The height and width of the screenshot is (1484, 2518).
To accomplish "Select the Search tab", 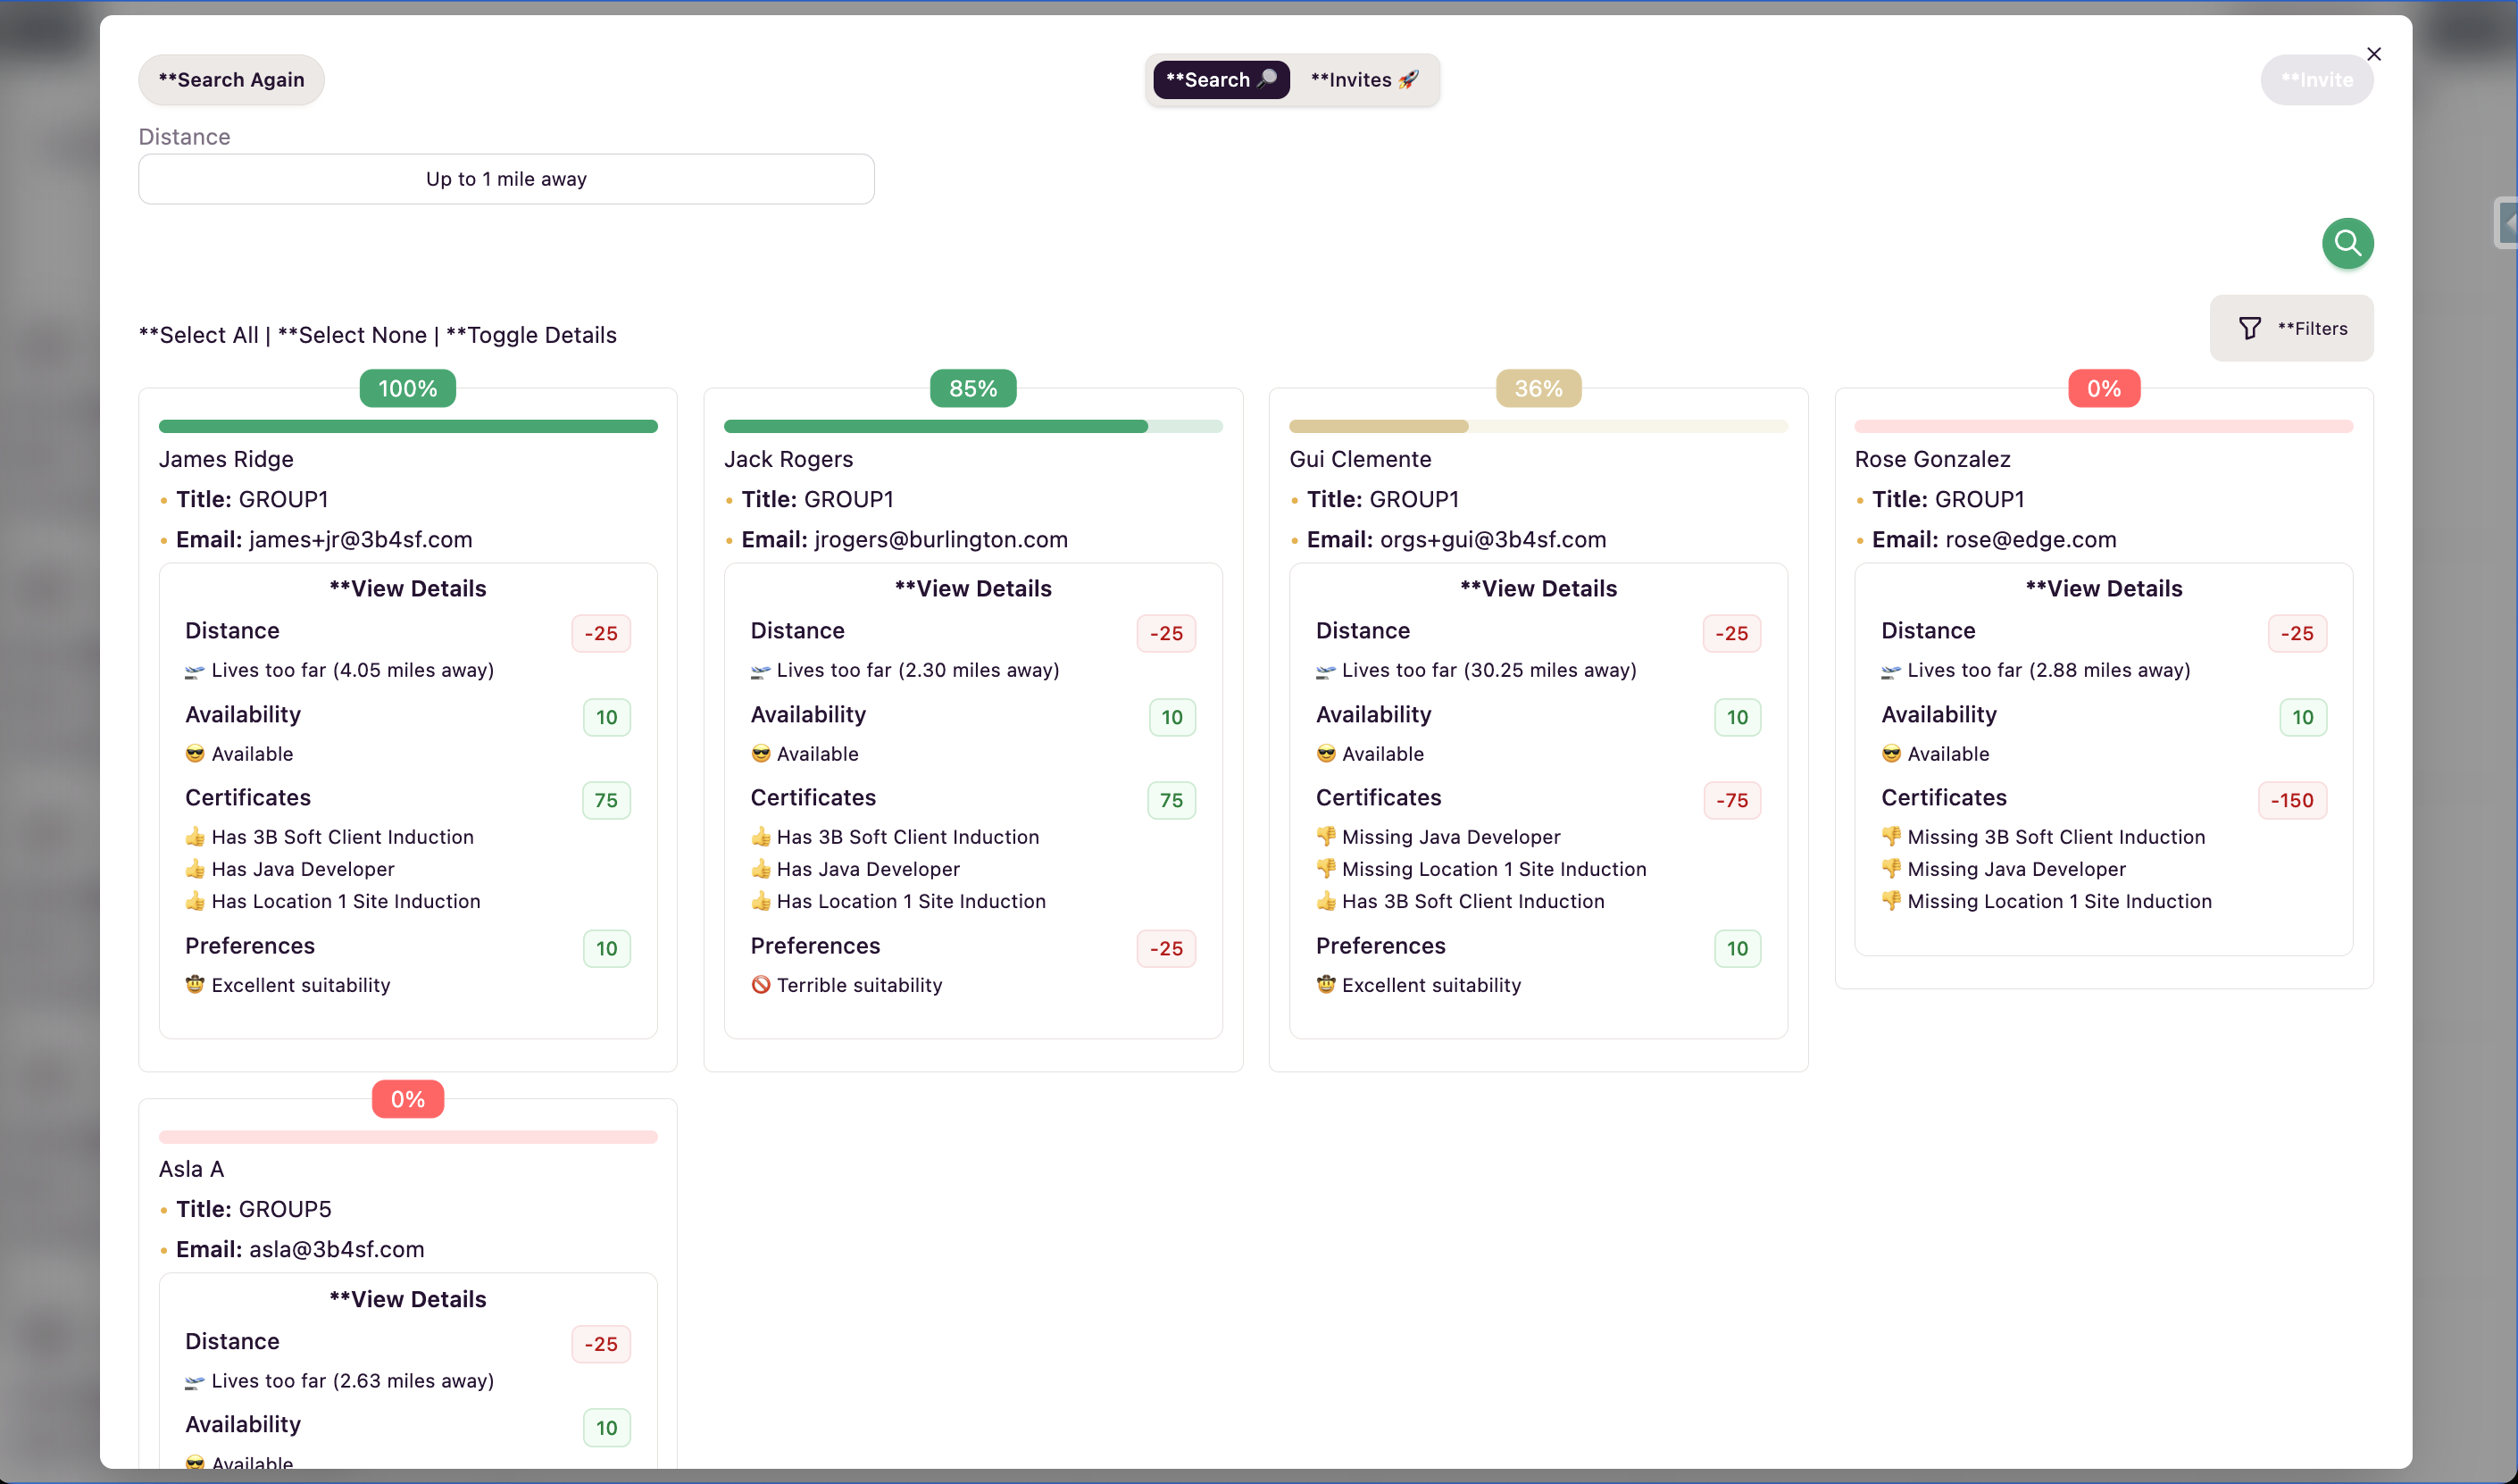I will pos(1220,80).
